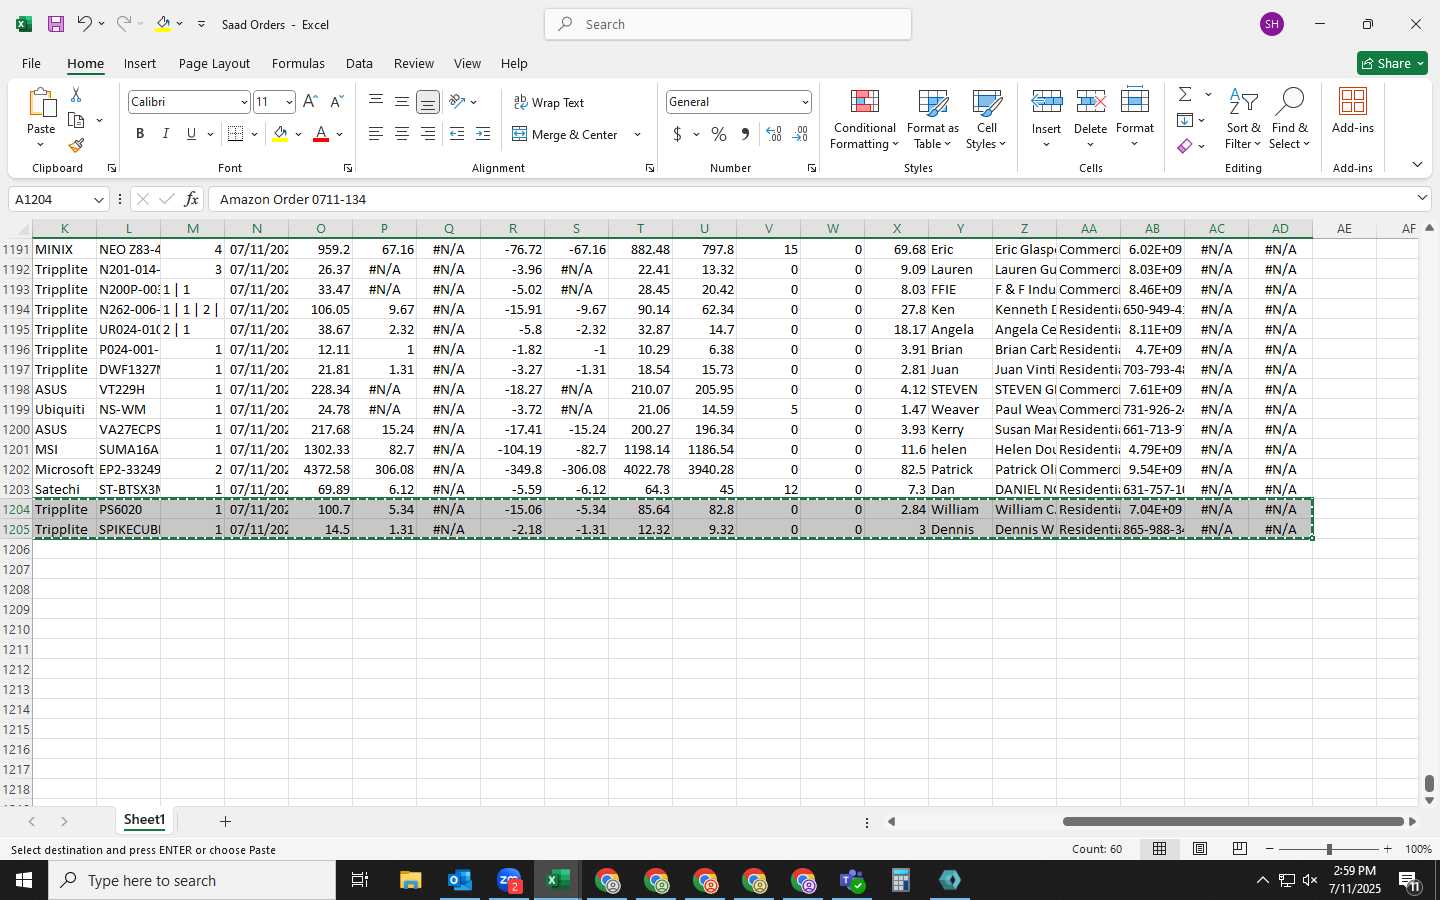This screenshot has height=900, width=1440.
Task: Open the Insert Function fx dialog
Action: 192,199
